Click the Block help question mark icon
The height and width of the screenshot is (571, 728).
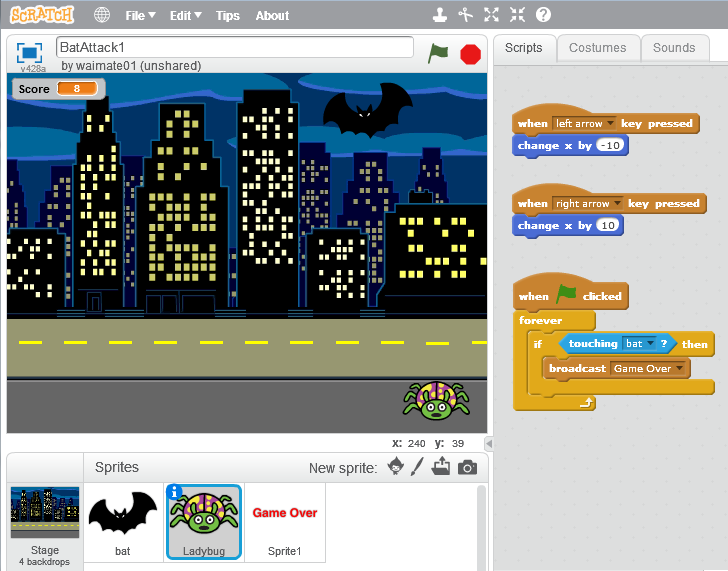click(x=543, y=15)
